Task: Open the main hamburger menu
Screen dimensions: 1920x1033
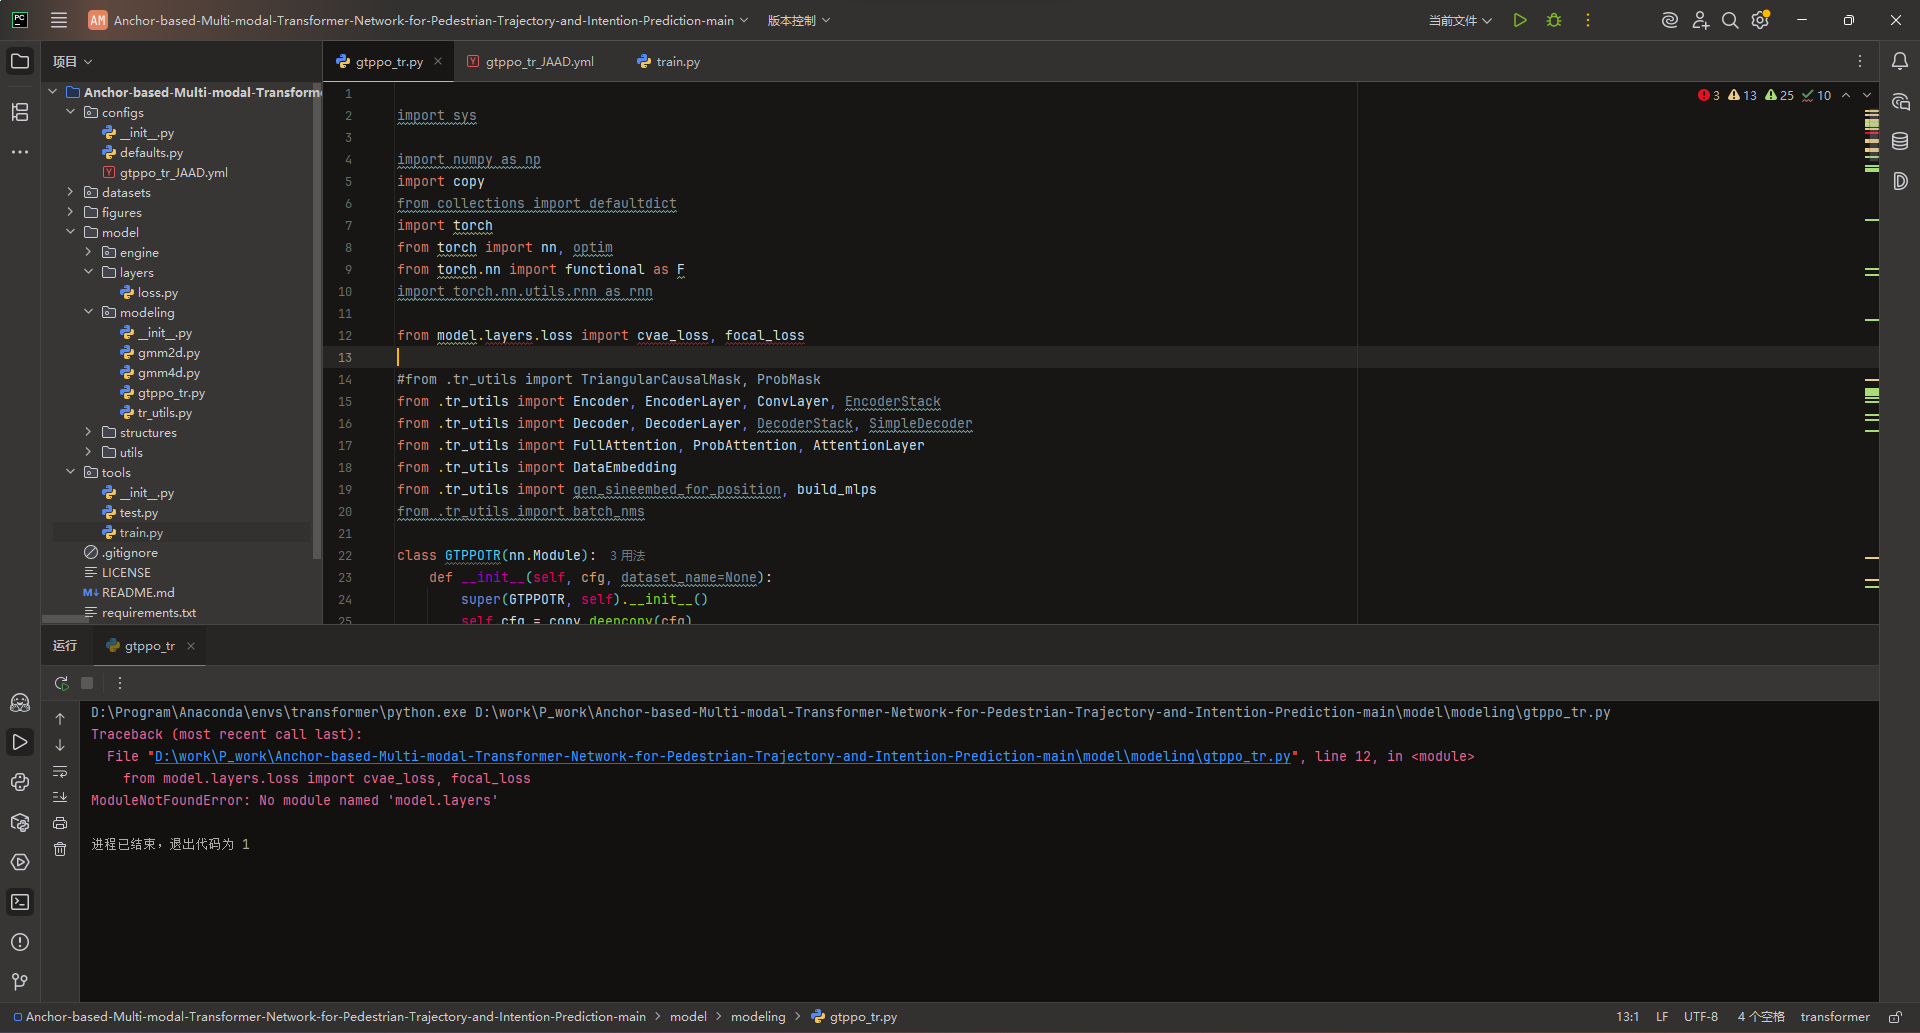Action: tap(59, 20)
